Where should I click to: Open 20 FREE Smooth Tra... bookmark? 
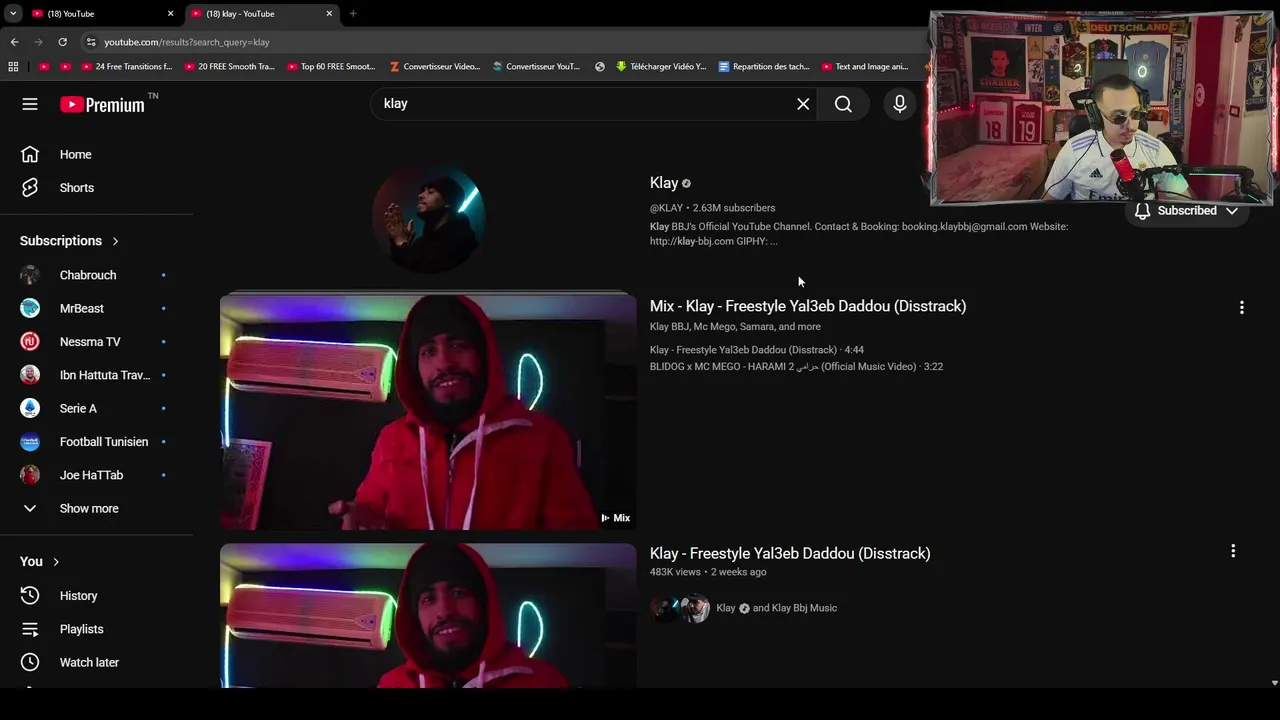pos(230,67)
